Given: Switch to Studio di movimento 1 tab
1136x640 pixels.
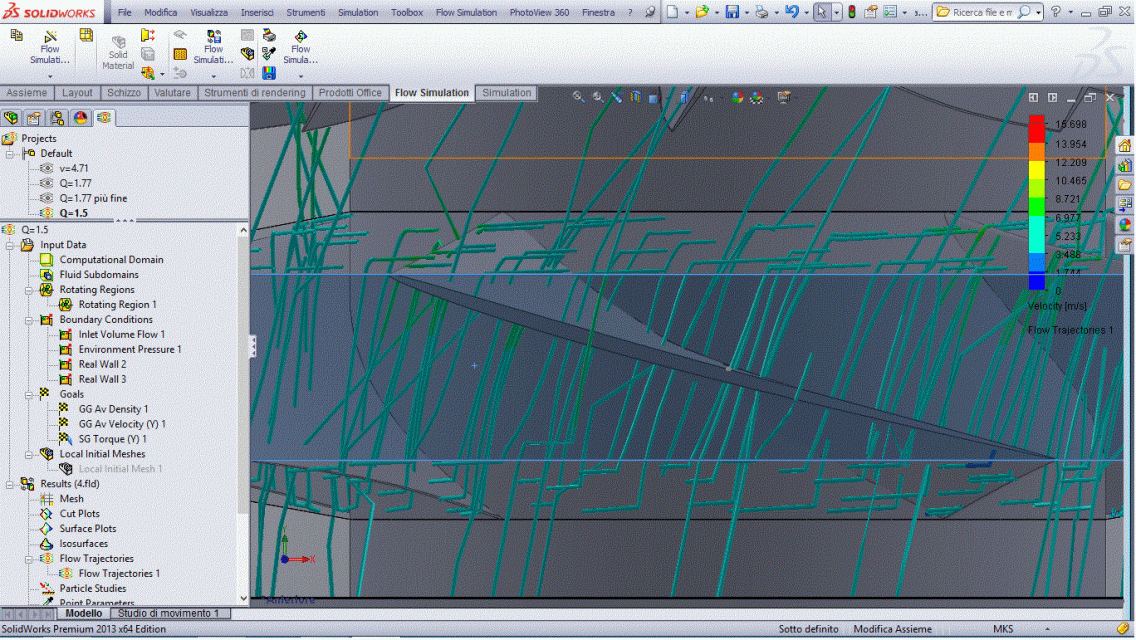Looking at the screenshot, I should point(168,613).
